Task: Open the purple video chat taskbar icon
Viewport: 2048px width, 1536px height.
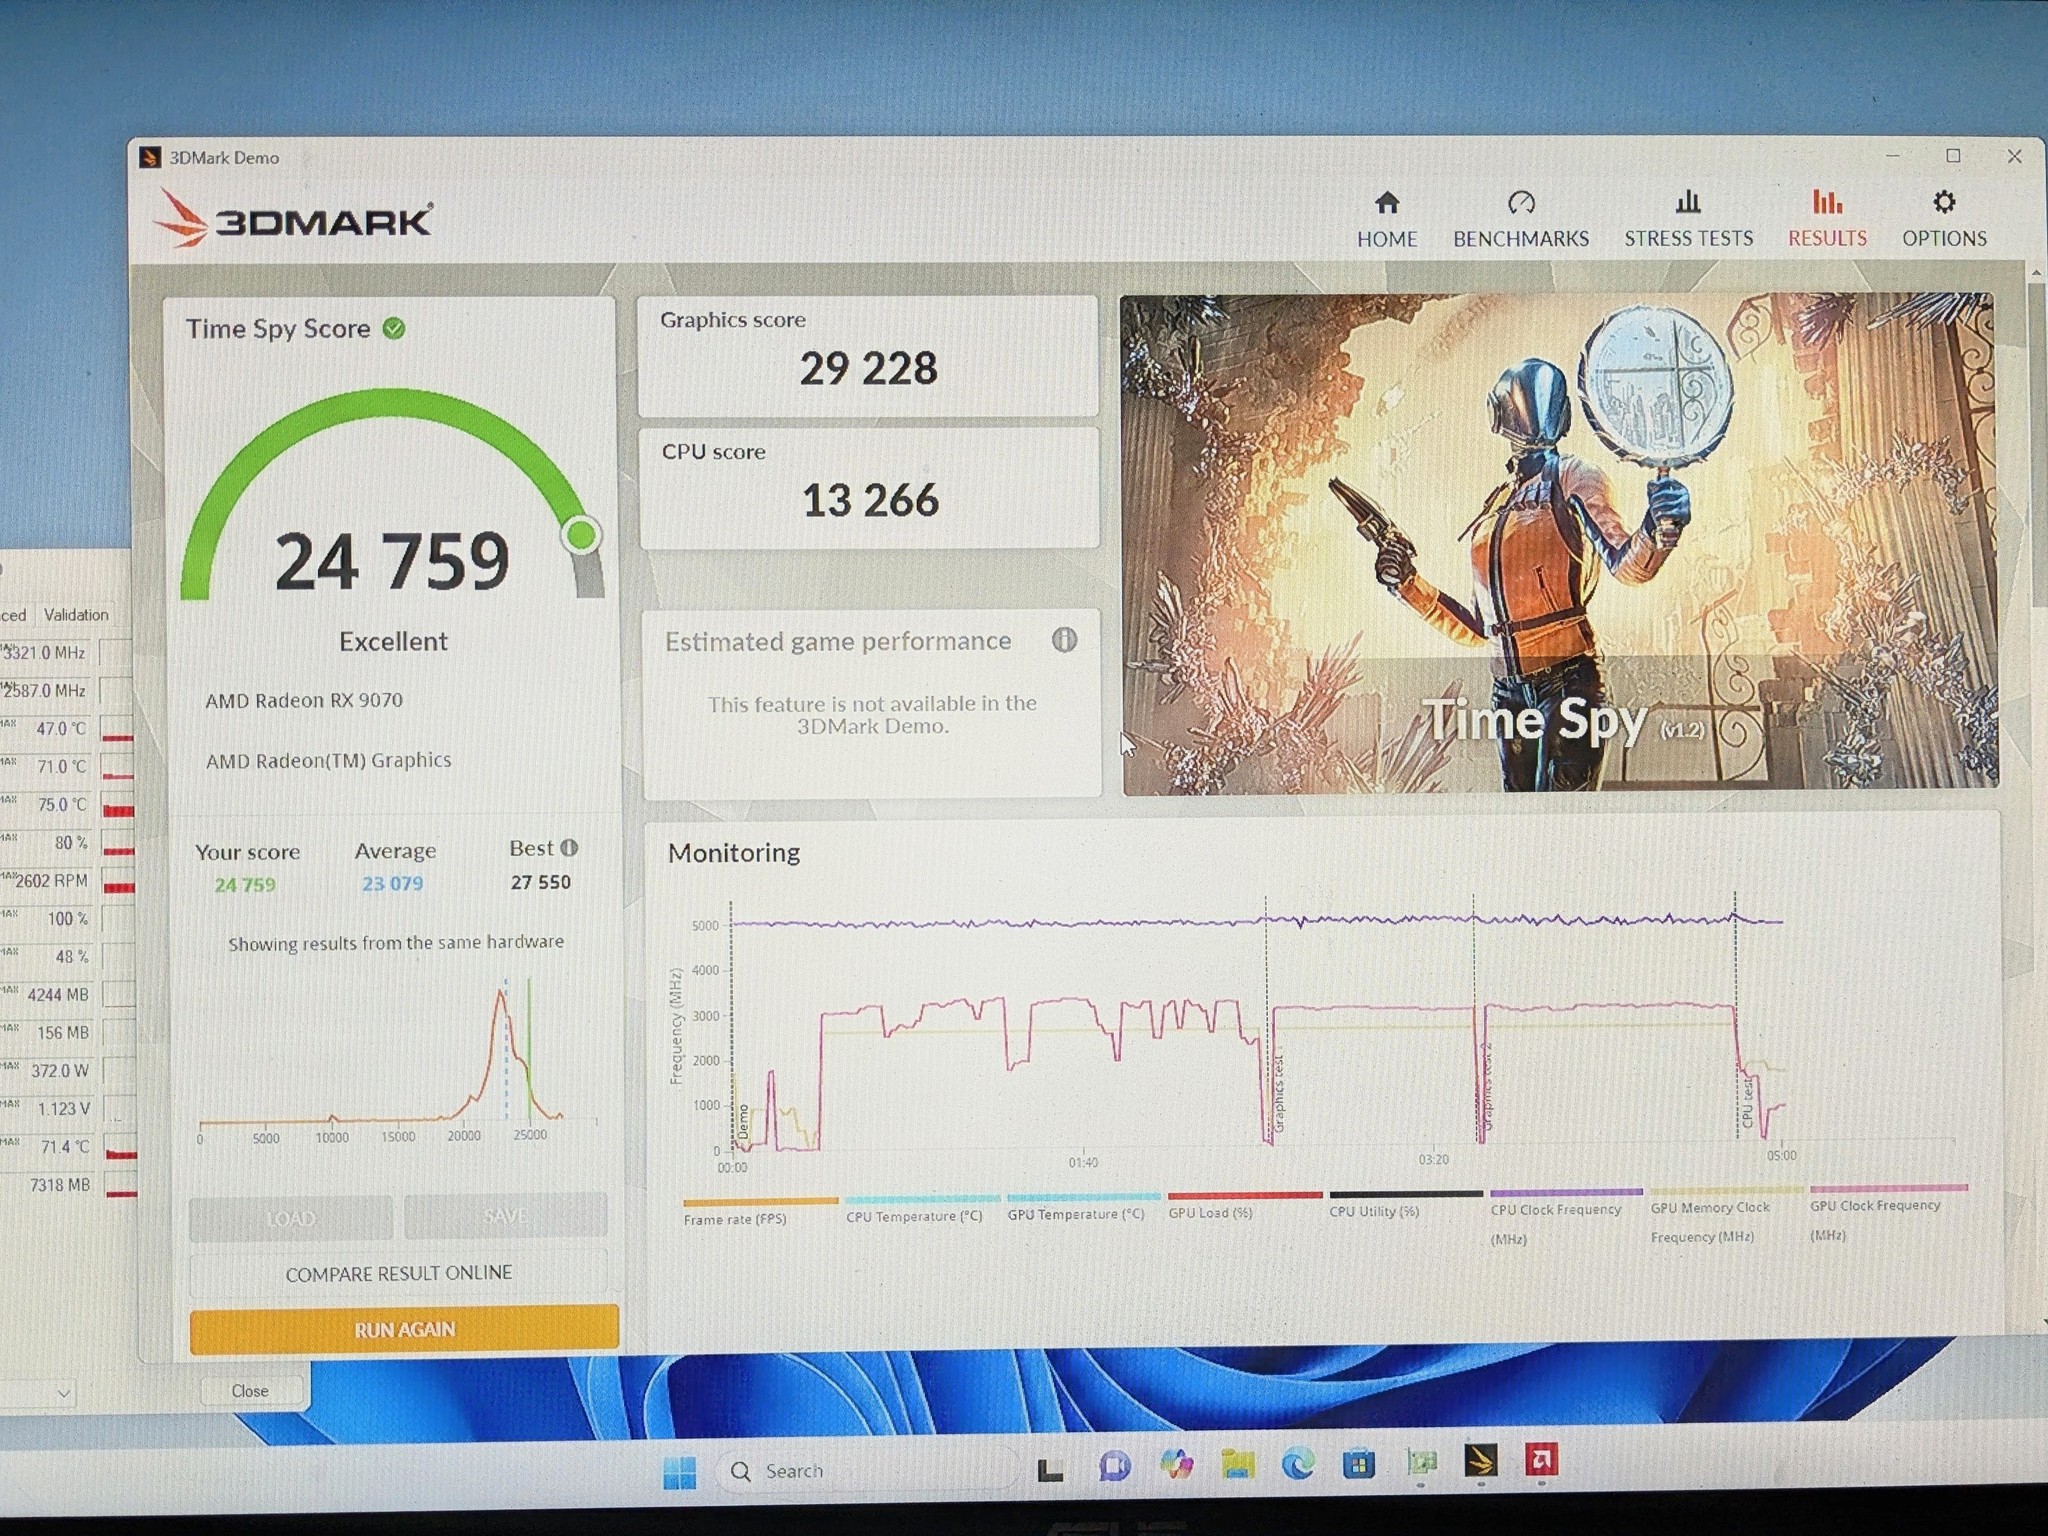Action: tap(1114, 1468)
